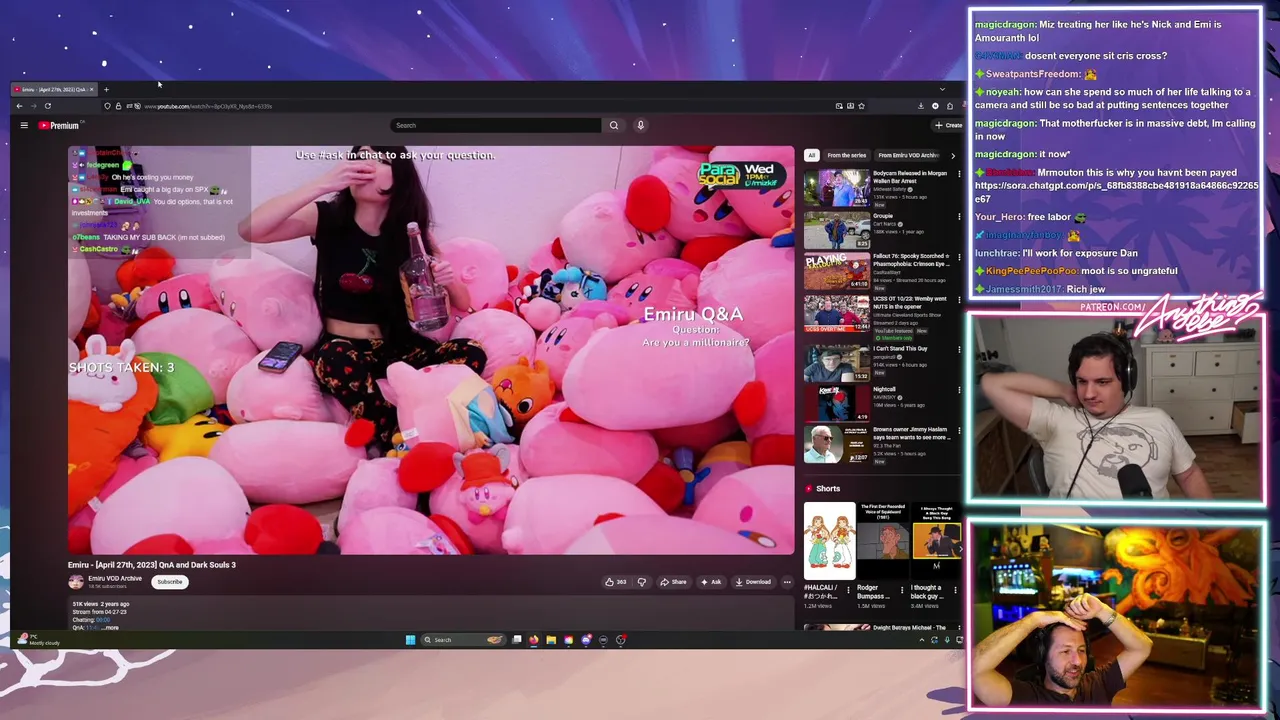Open the weather widget showing Mostly cloudy
This screenshot has height=720, width=1280.
coord(39,639)
